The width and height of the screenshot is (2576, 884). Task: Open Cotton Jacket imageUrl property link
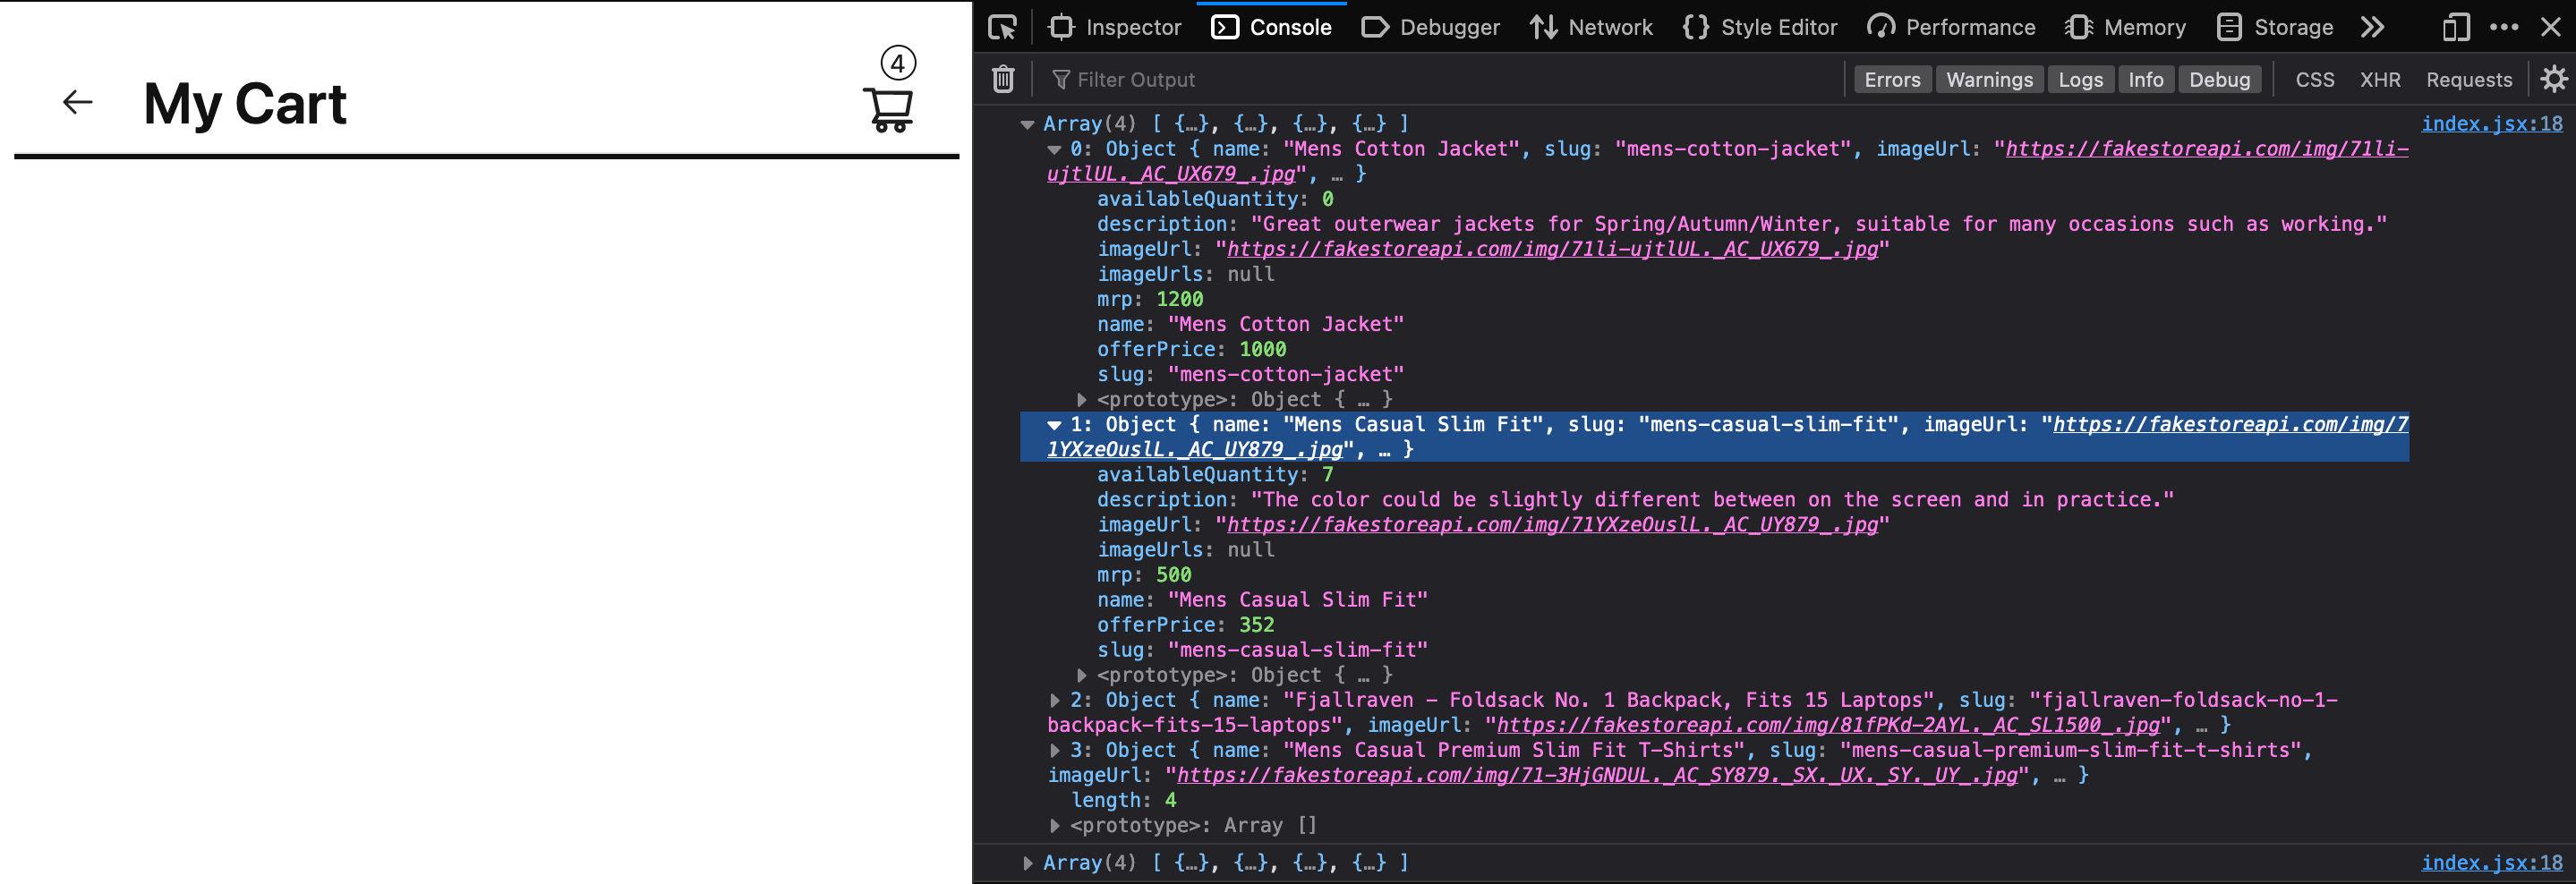tap(1552, 249)
